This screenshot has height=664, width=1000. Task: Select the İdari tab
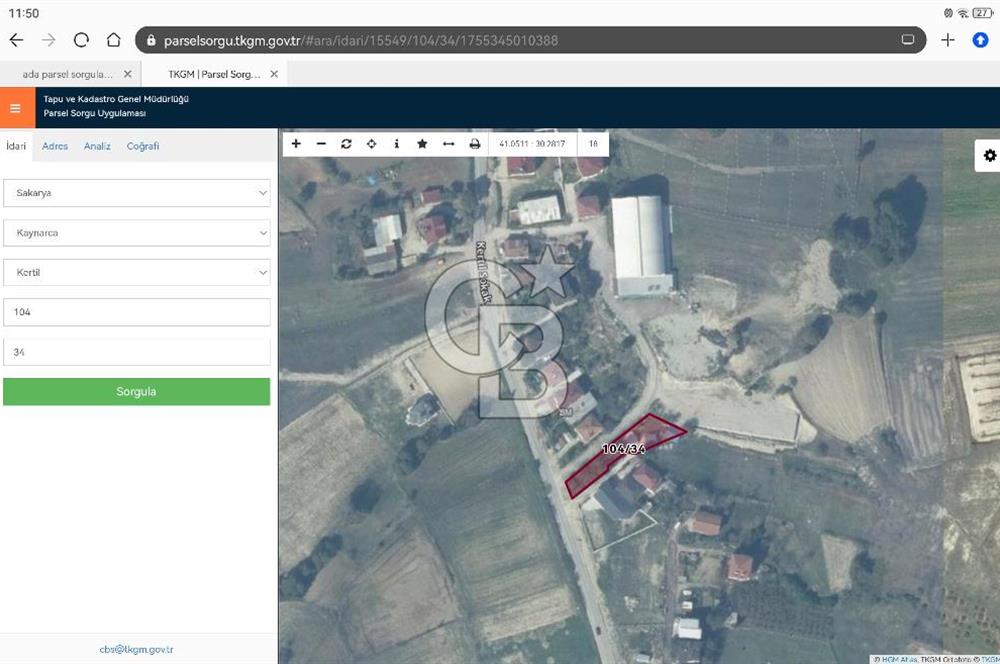[x=16, y=146]
